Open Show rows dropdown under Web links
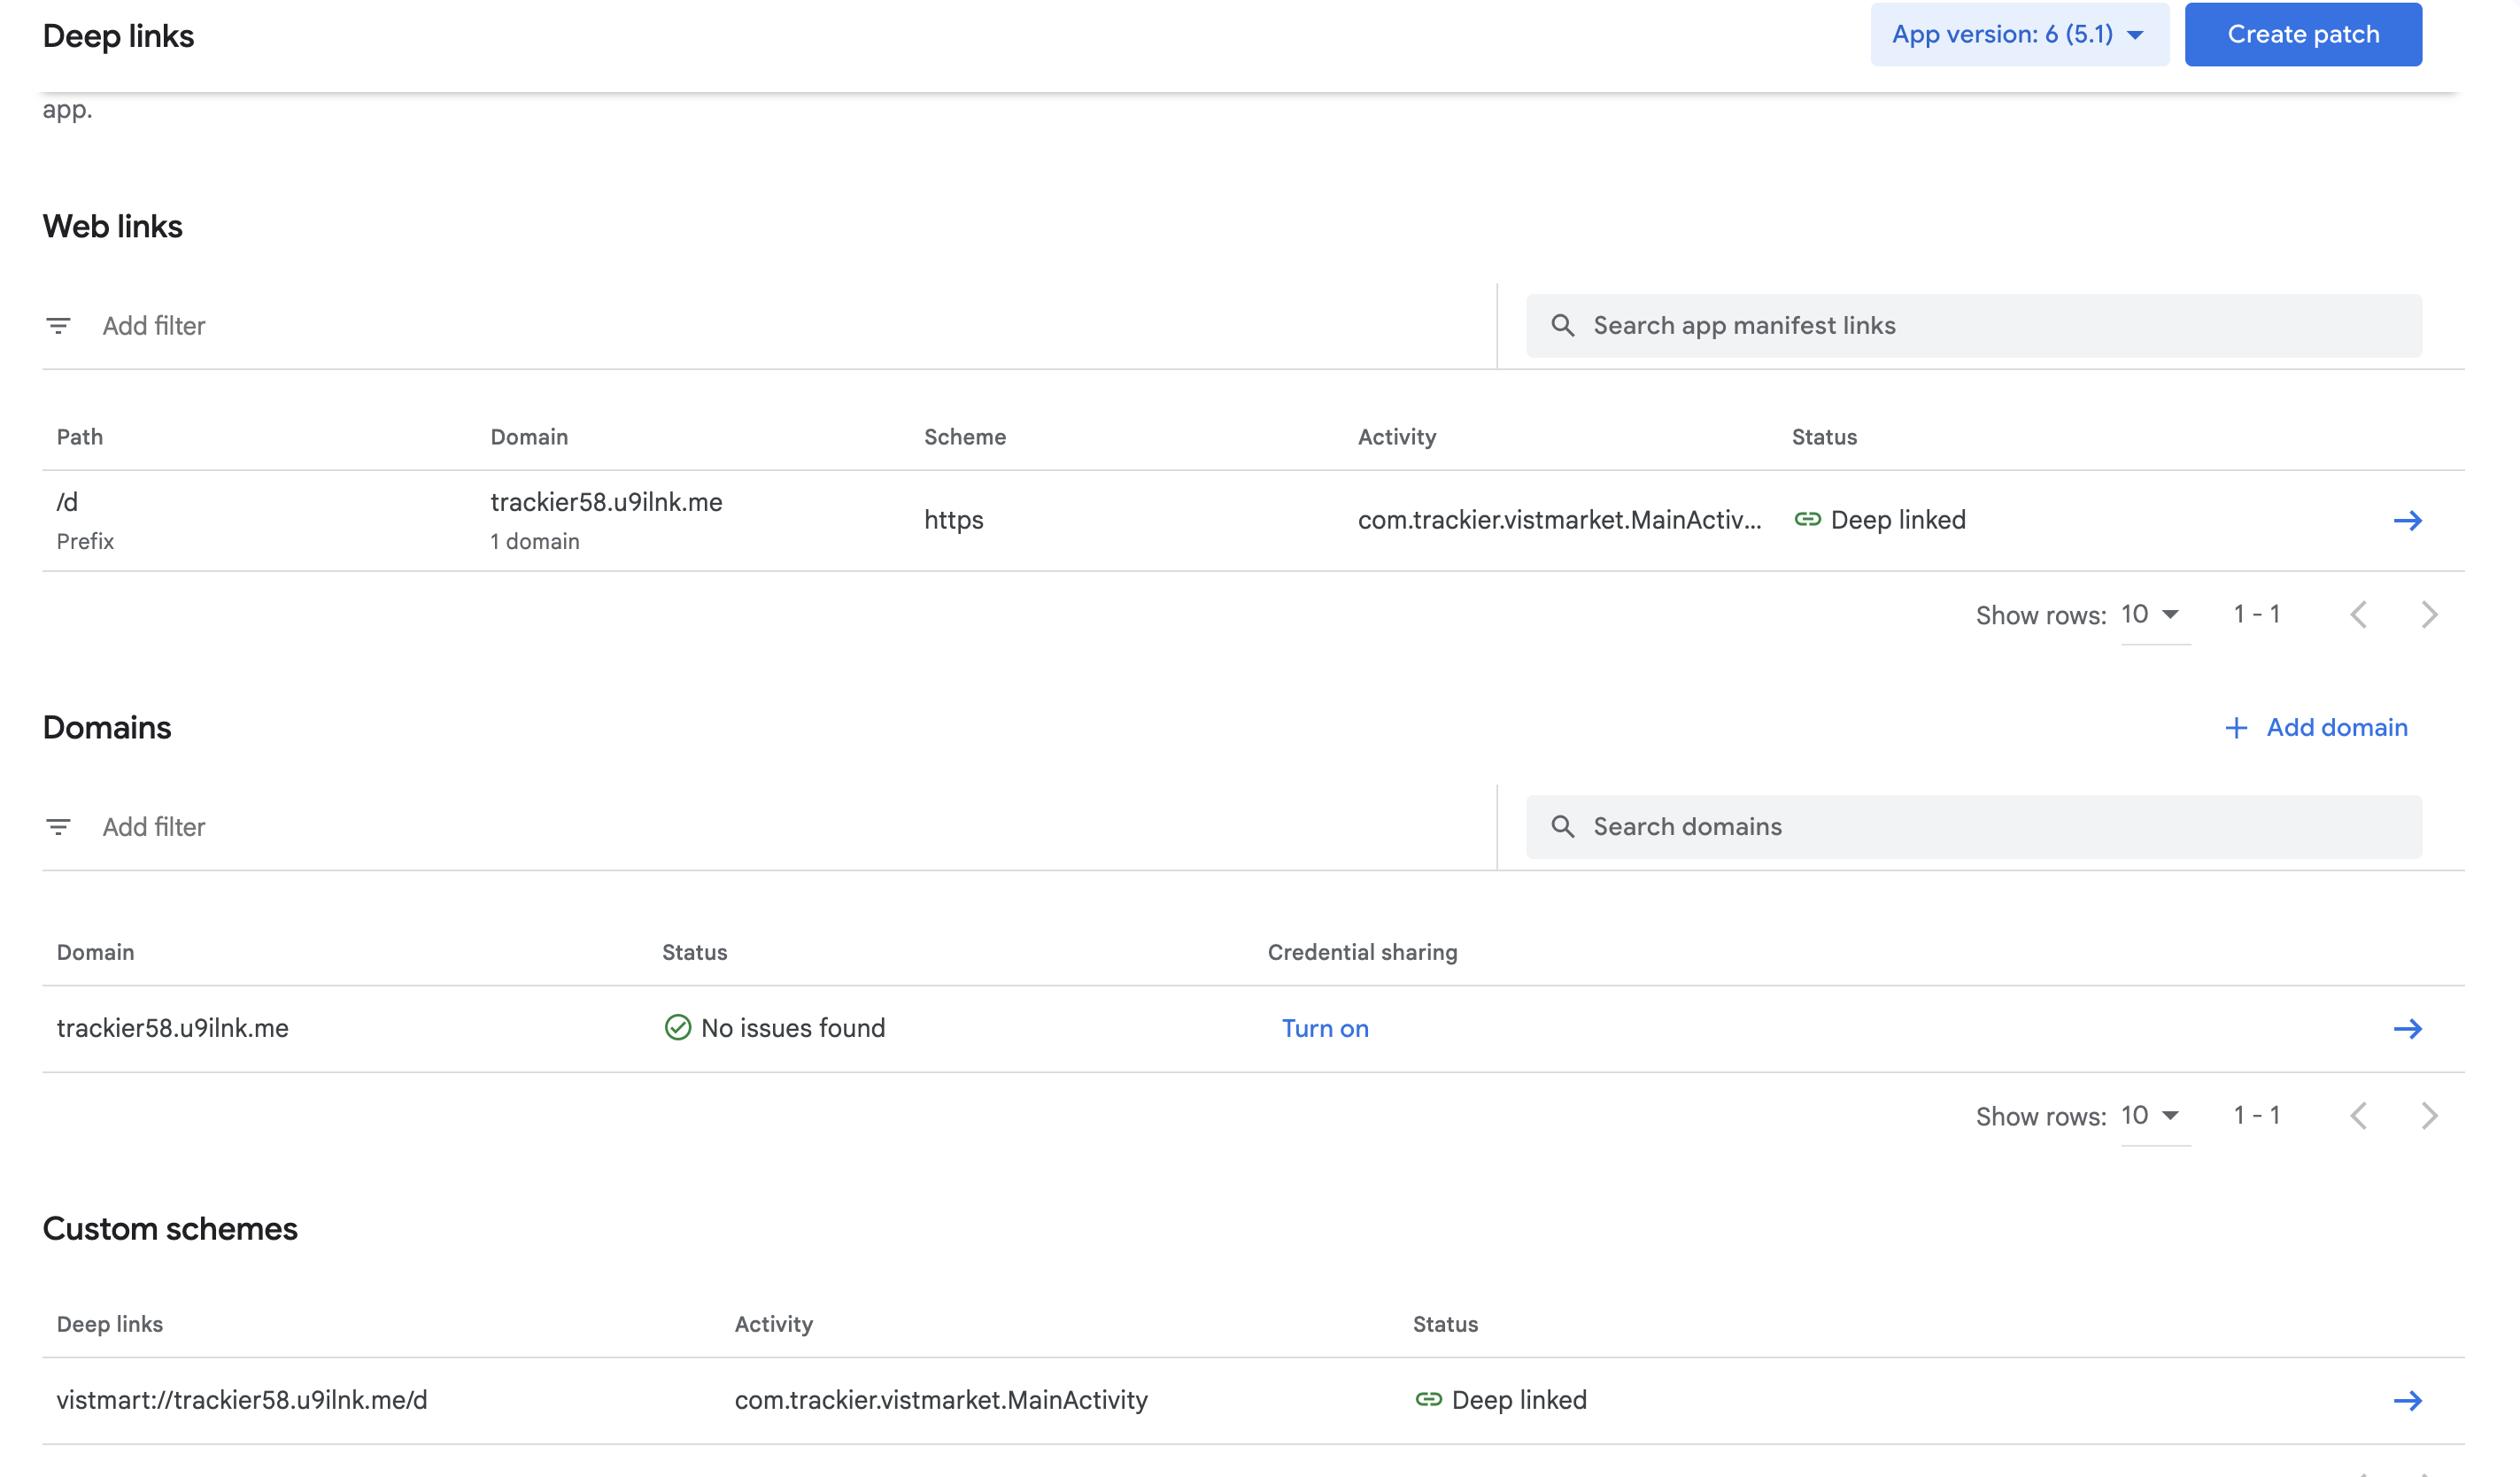Screen dimensions: 2520x1477 click(x=2152, y=615)
